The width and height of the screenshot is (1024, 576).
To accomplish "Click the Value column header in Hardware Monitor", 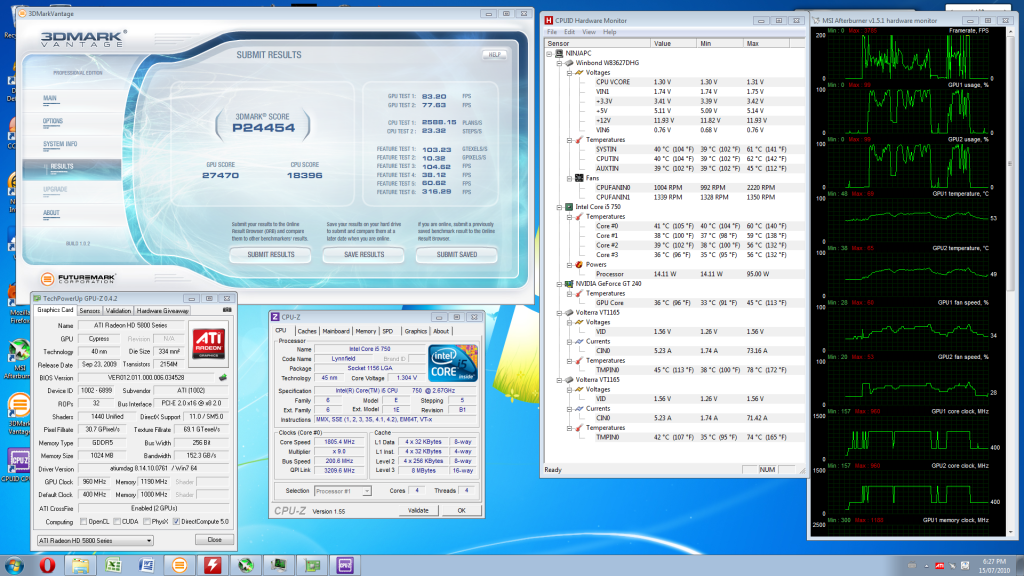I will click(x=673, y=43).
